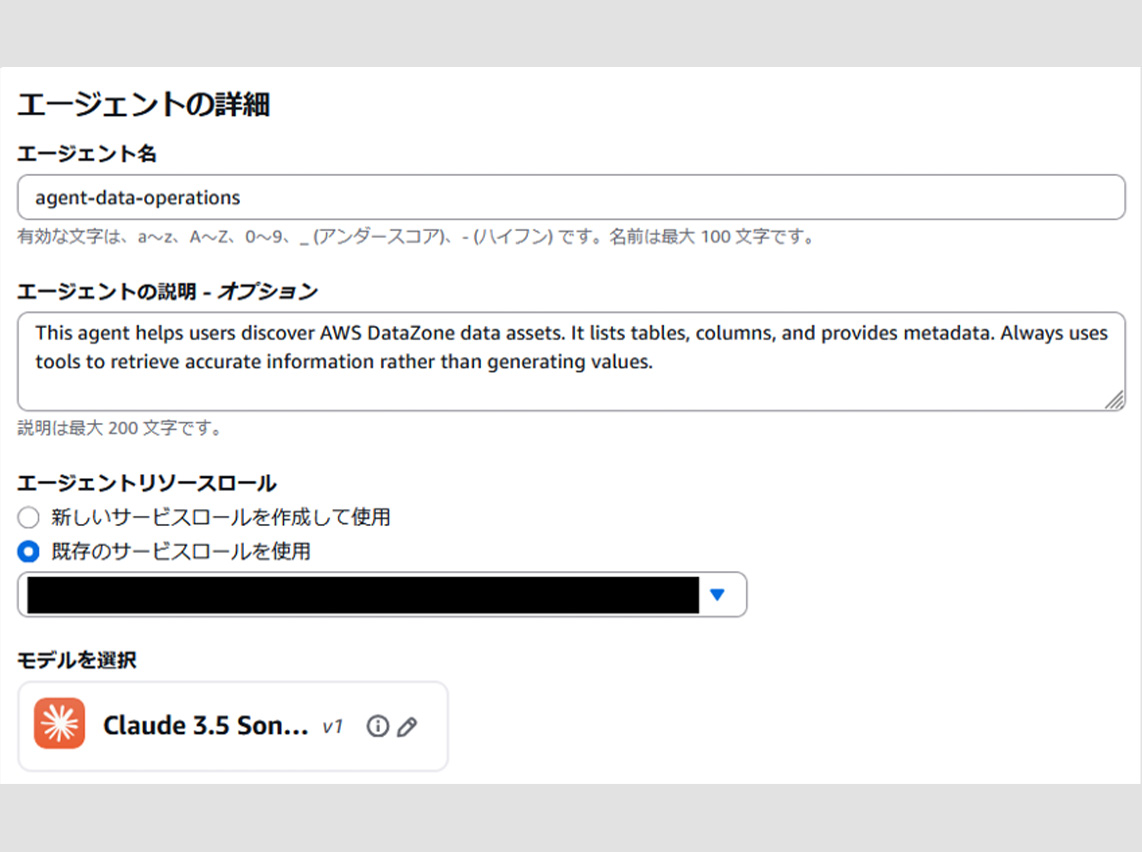Click the エージェントリソースロール section label
The width and height of the screenshot is (1142, 852).
pos(147,483)
